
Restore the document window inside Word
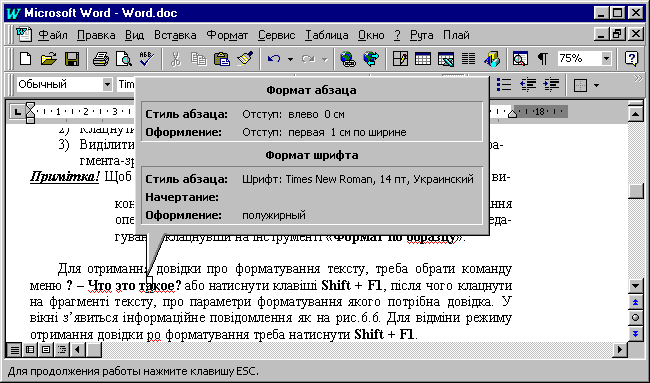pyautogui.click(x=617, y=34)
